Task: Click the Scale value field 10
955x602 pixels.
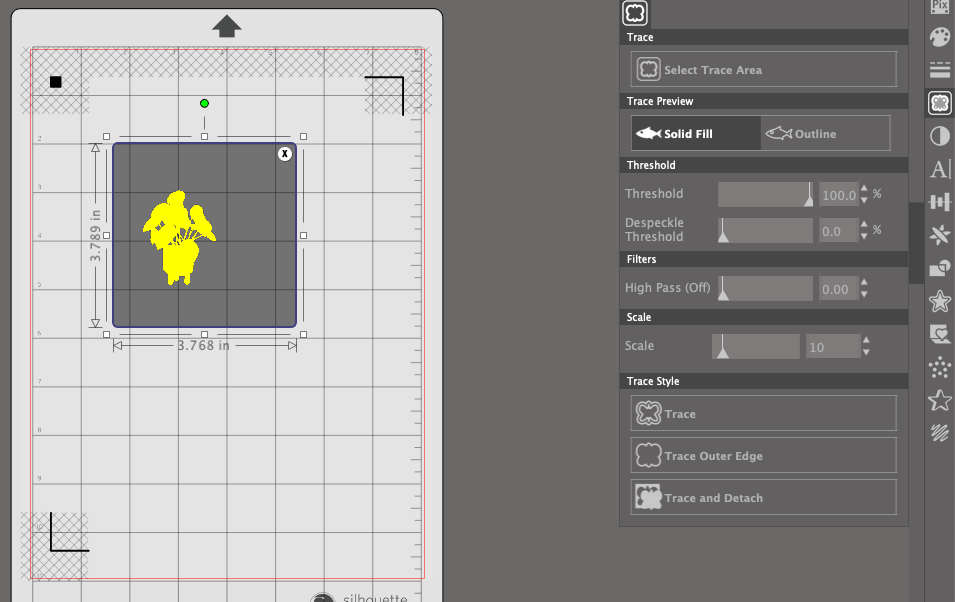Action: (x=833, y=347)
